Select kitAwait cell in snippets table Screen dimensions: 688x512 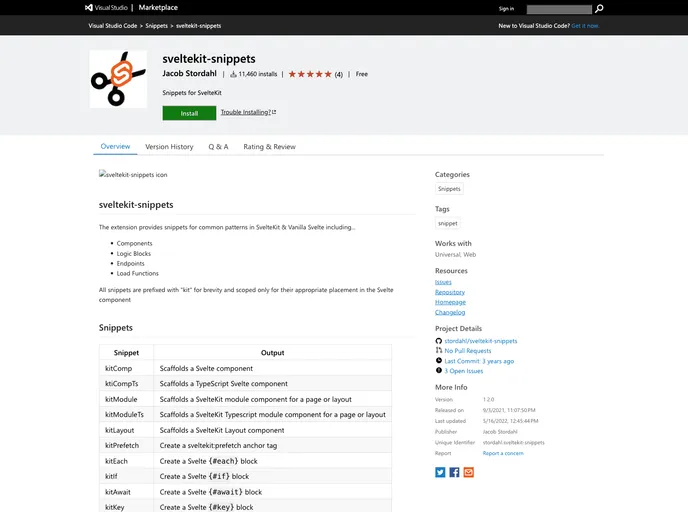click(x=126, y=492)
